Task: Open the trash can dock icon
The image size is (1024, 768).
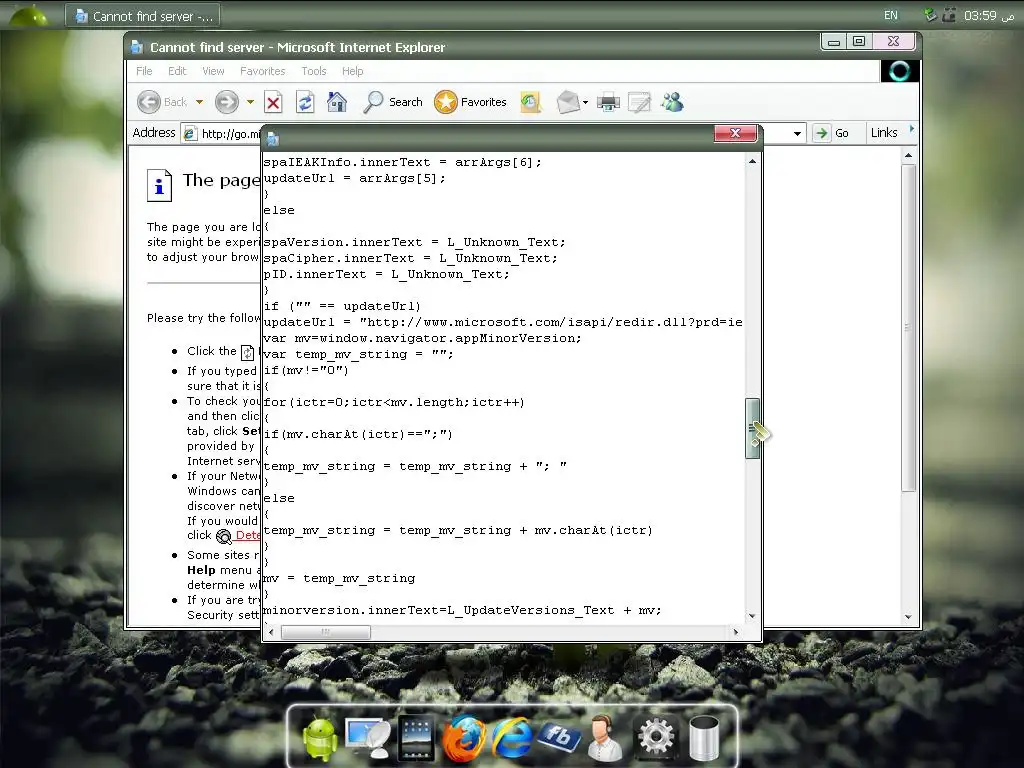Action: pos(704,738)
